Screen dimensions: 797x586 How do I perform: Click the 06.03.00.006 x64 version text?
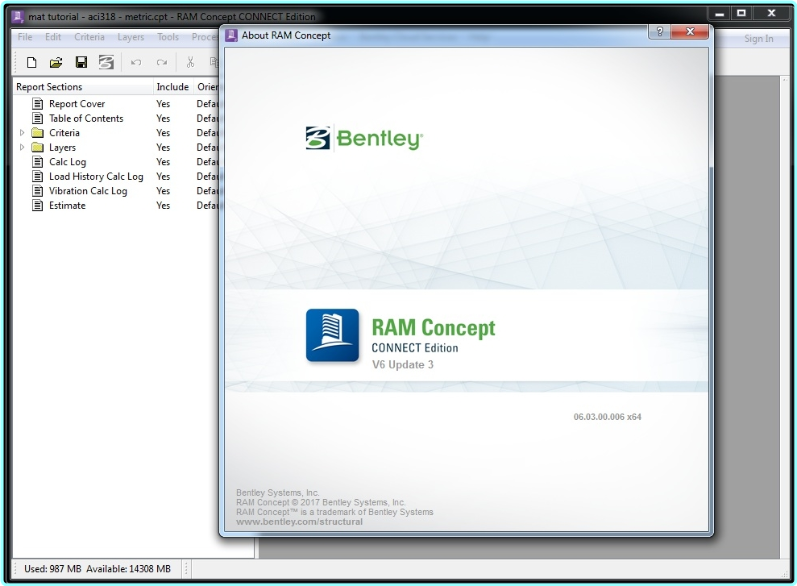pyautogui.click(x=607, y=417)
